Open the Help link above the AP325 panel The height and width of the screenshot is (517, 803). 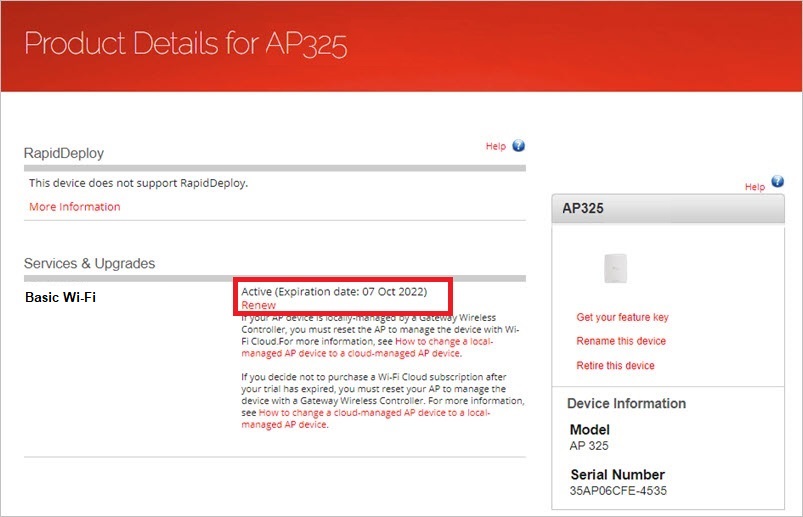tap(754, 187)
